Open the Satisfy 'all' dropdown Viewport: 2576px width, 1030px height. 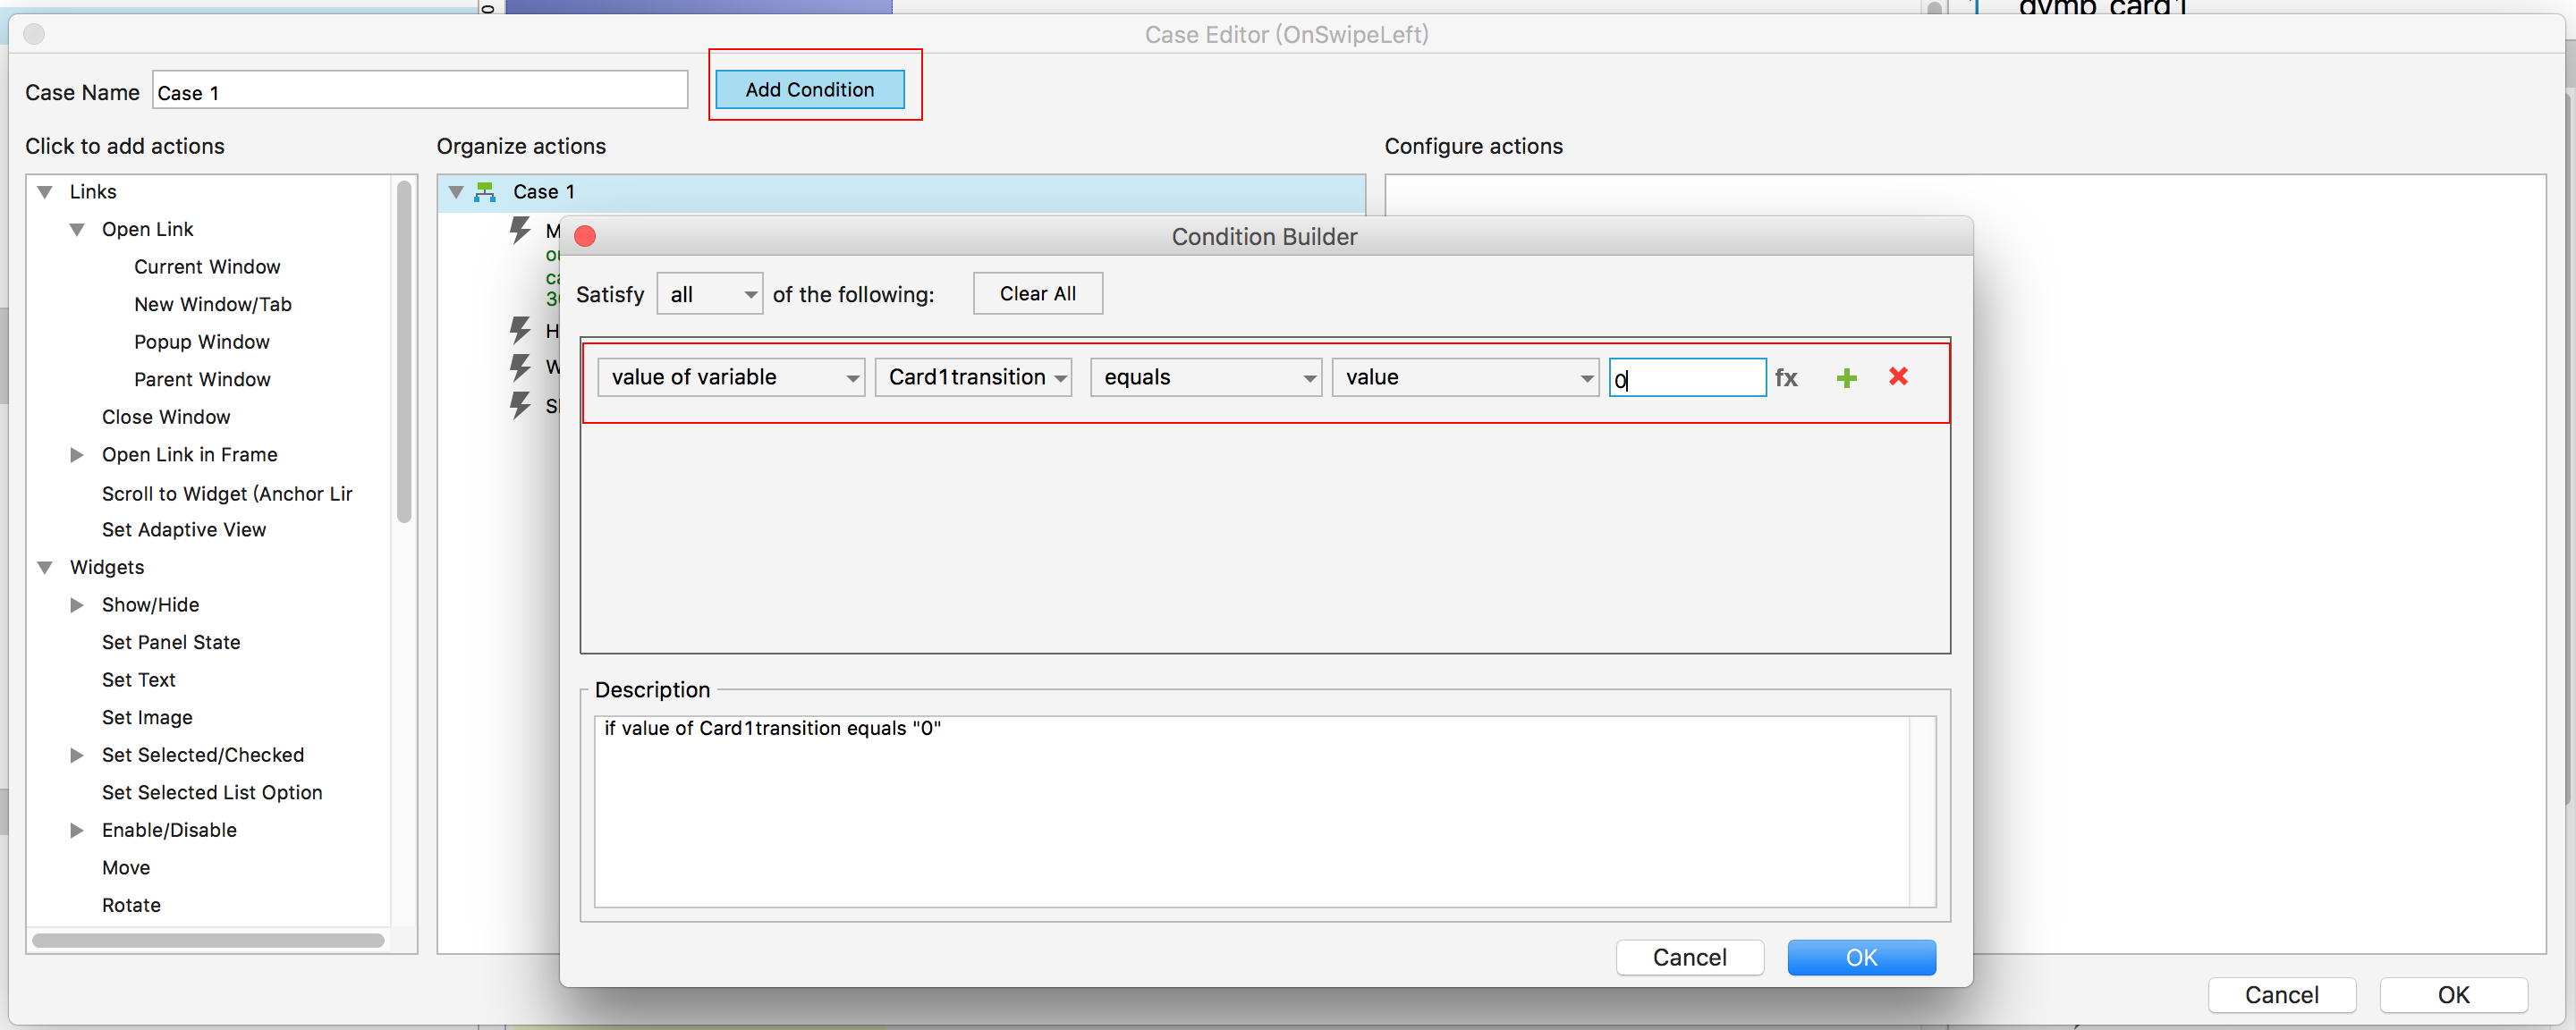tap(709, 295)
